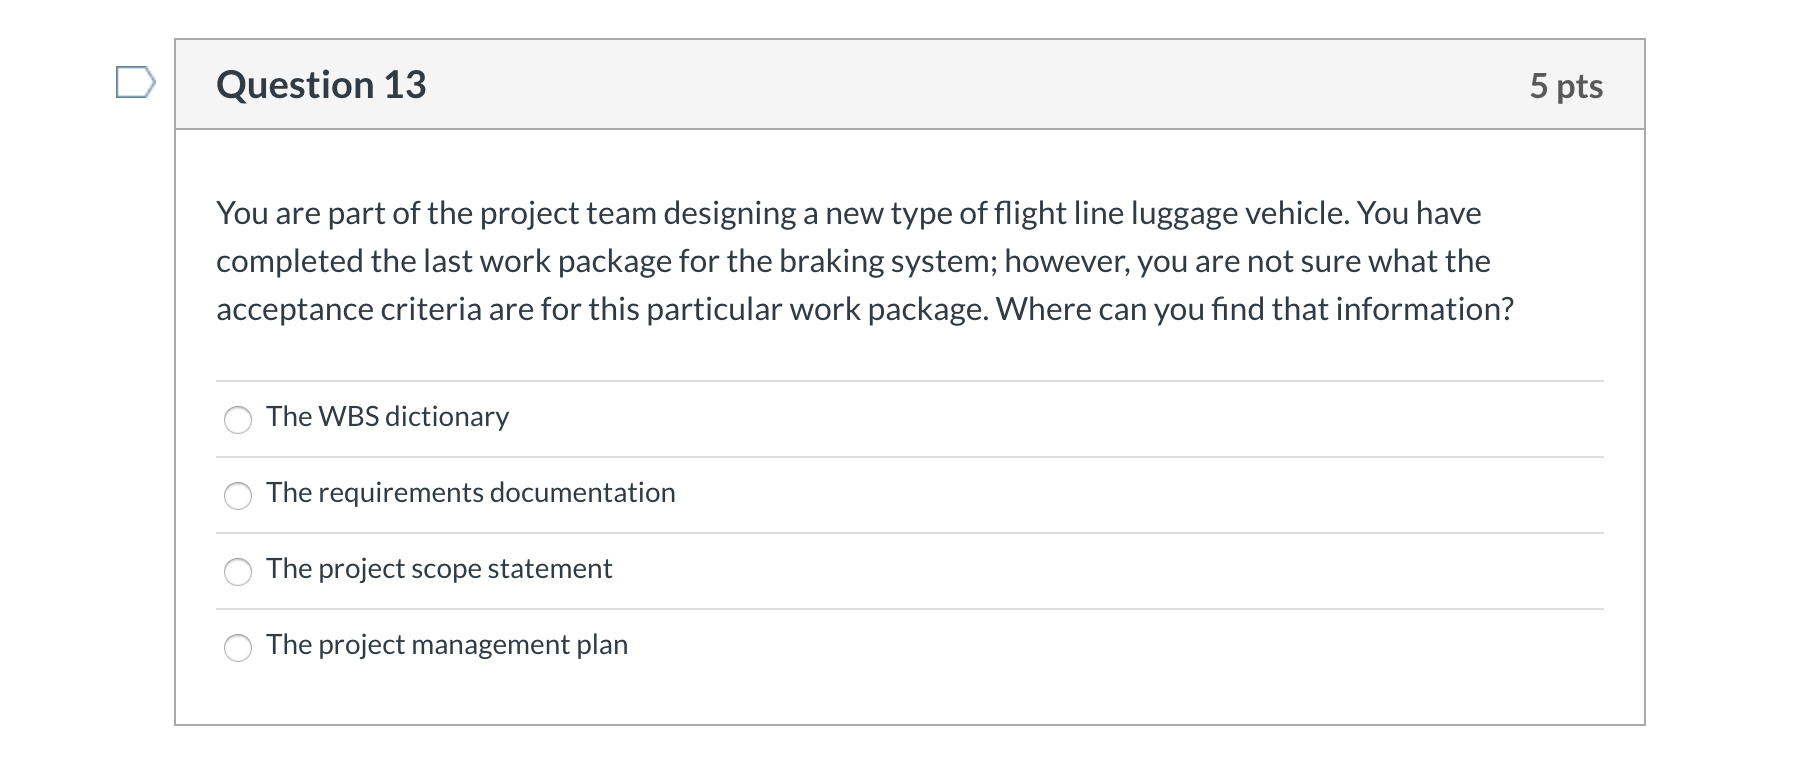Click the words 'flight line luggage vehicle'
Screen dimensions: 1815x760
tap(1170, 213)
